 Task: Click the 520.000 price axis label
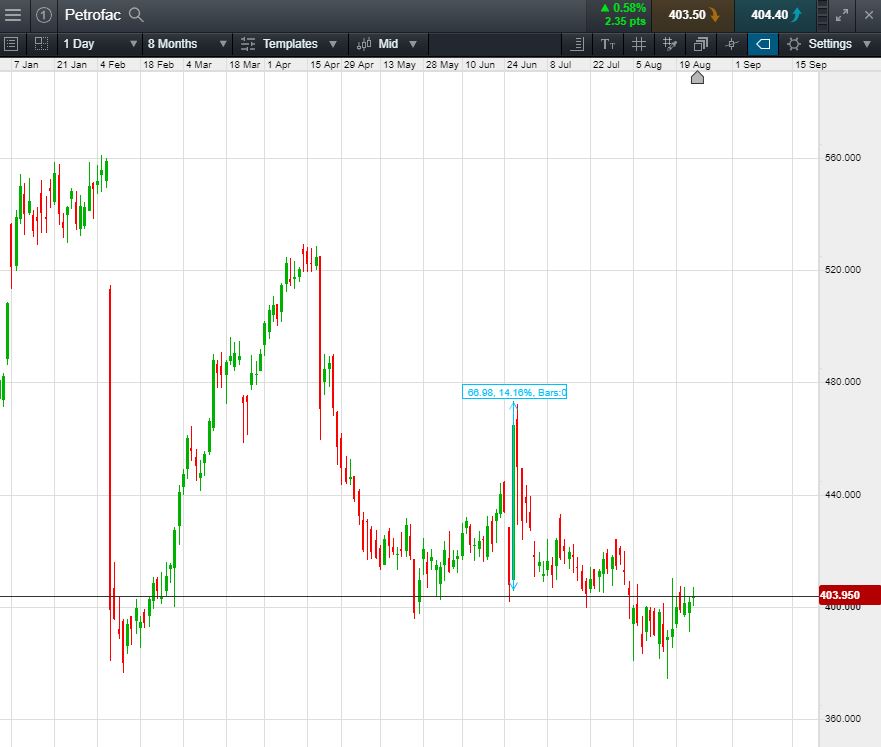click(842, 270)
